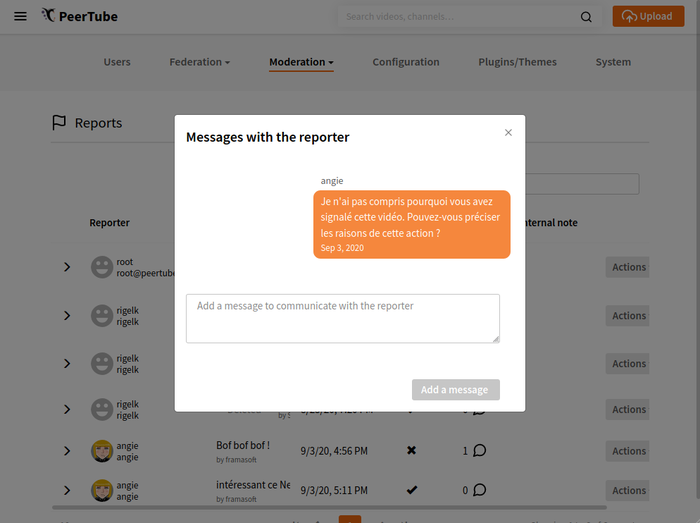Open the Configuration tab
Viewport: 700px width, 523px height.
pyautogui.click(x=406, y=62)
